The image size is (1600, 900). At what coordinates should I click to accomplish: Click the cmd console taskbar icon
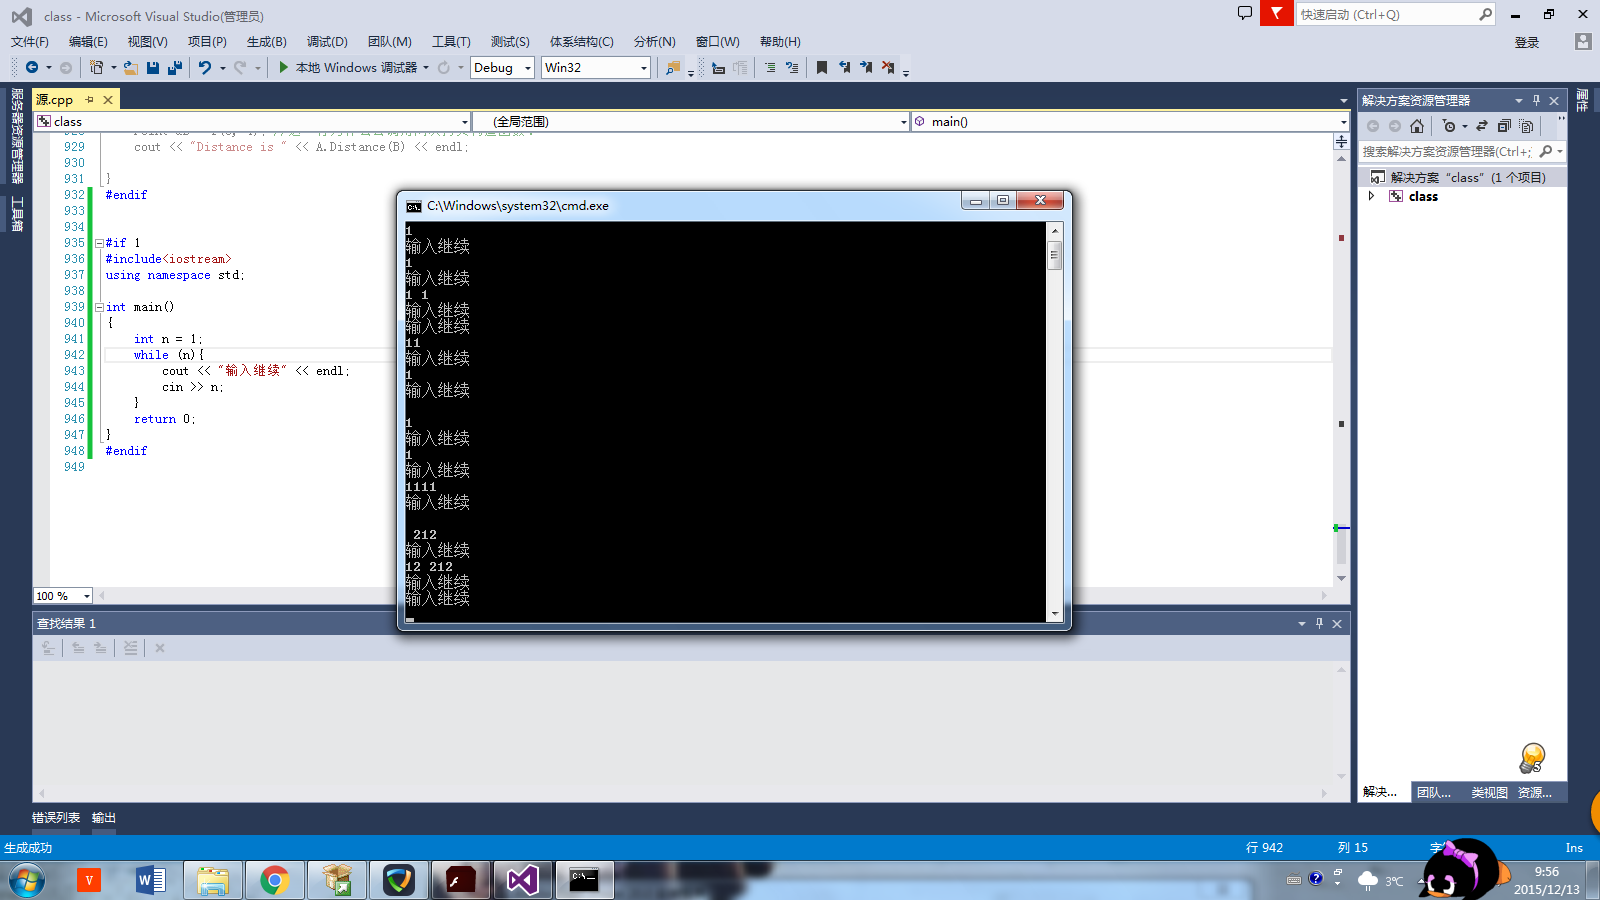coord(584,880)
